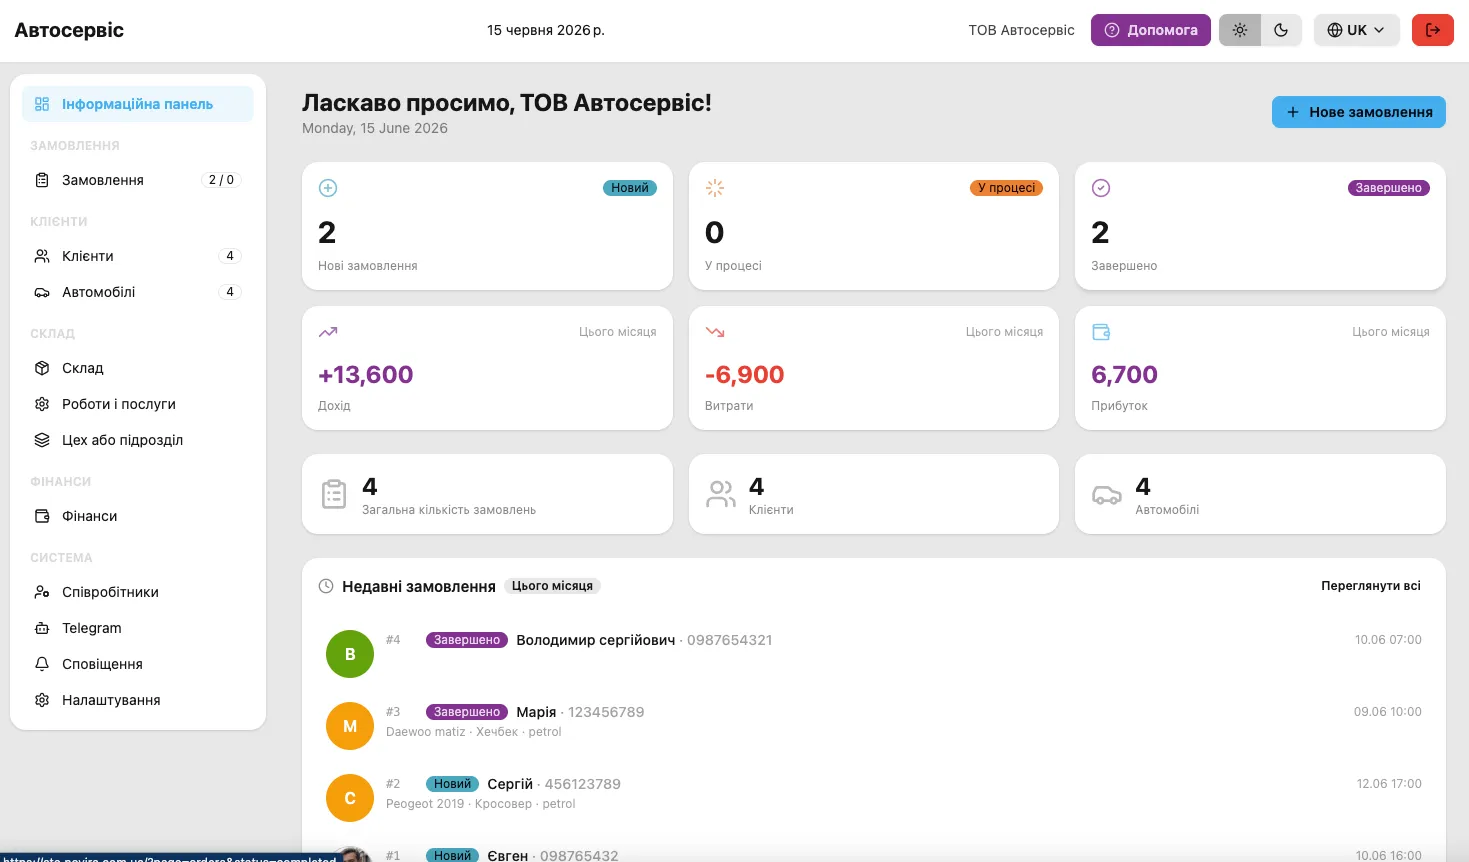Click income value +13,600
1469x862 pixels.
click(x=366, y=375)
